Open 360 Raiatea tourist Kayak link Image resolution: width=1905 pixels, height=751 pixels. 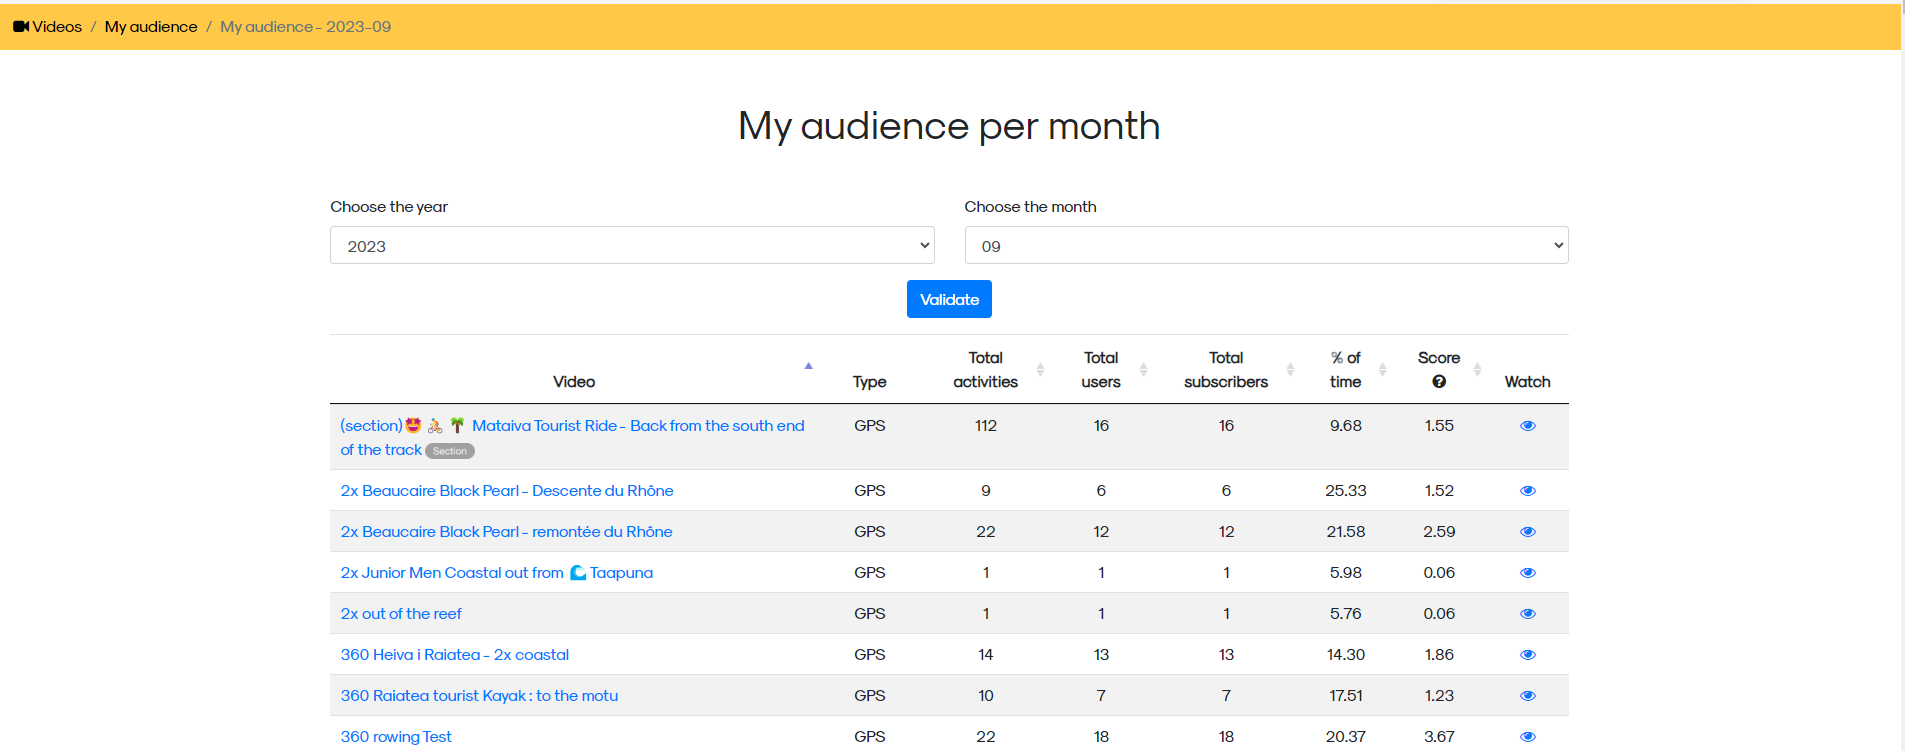(479, 696)
